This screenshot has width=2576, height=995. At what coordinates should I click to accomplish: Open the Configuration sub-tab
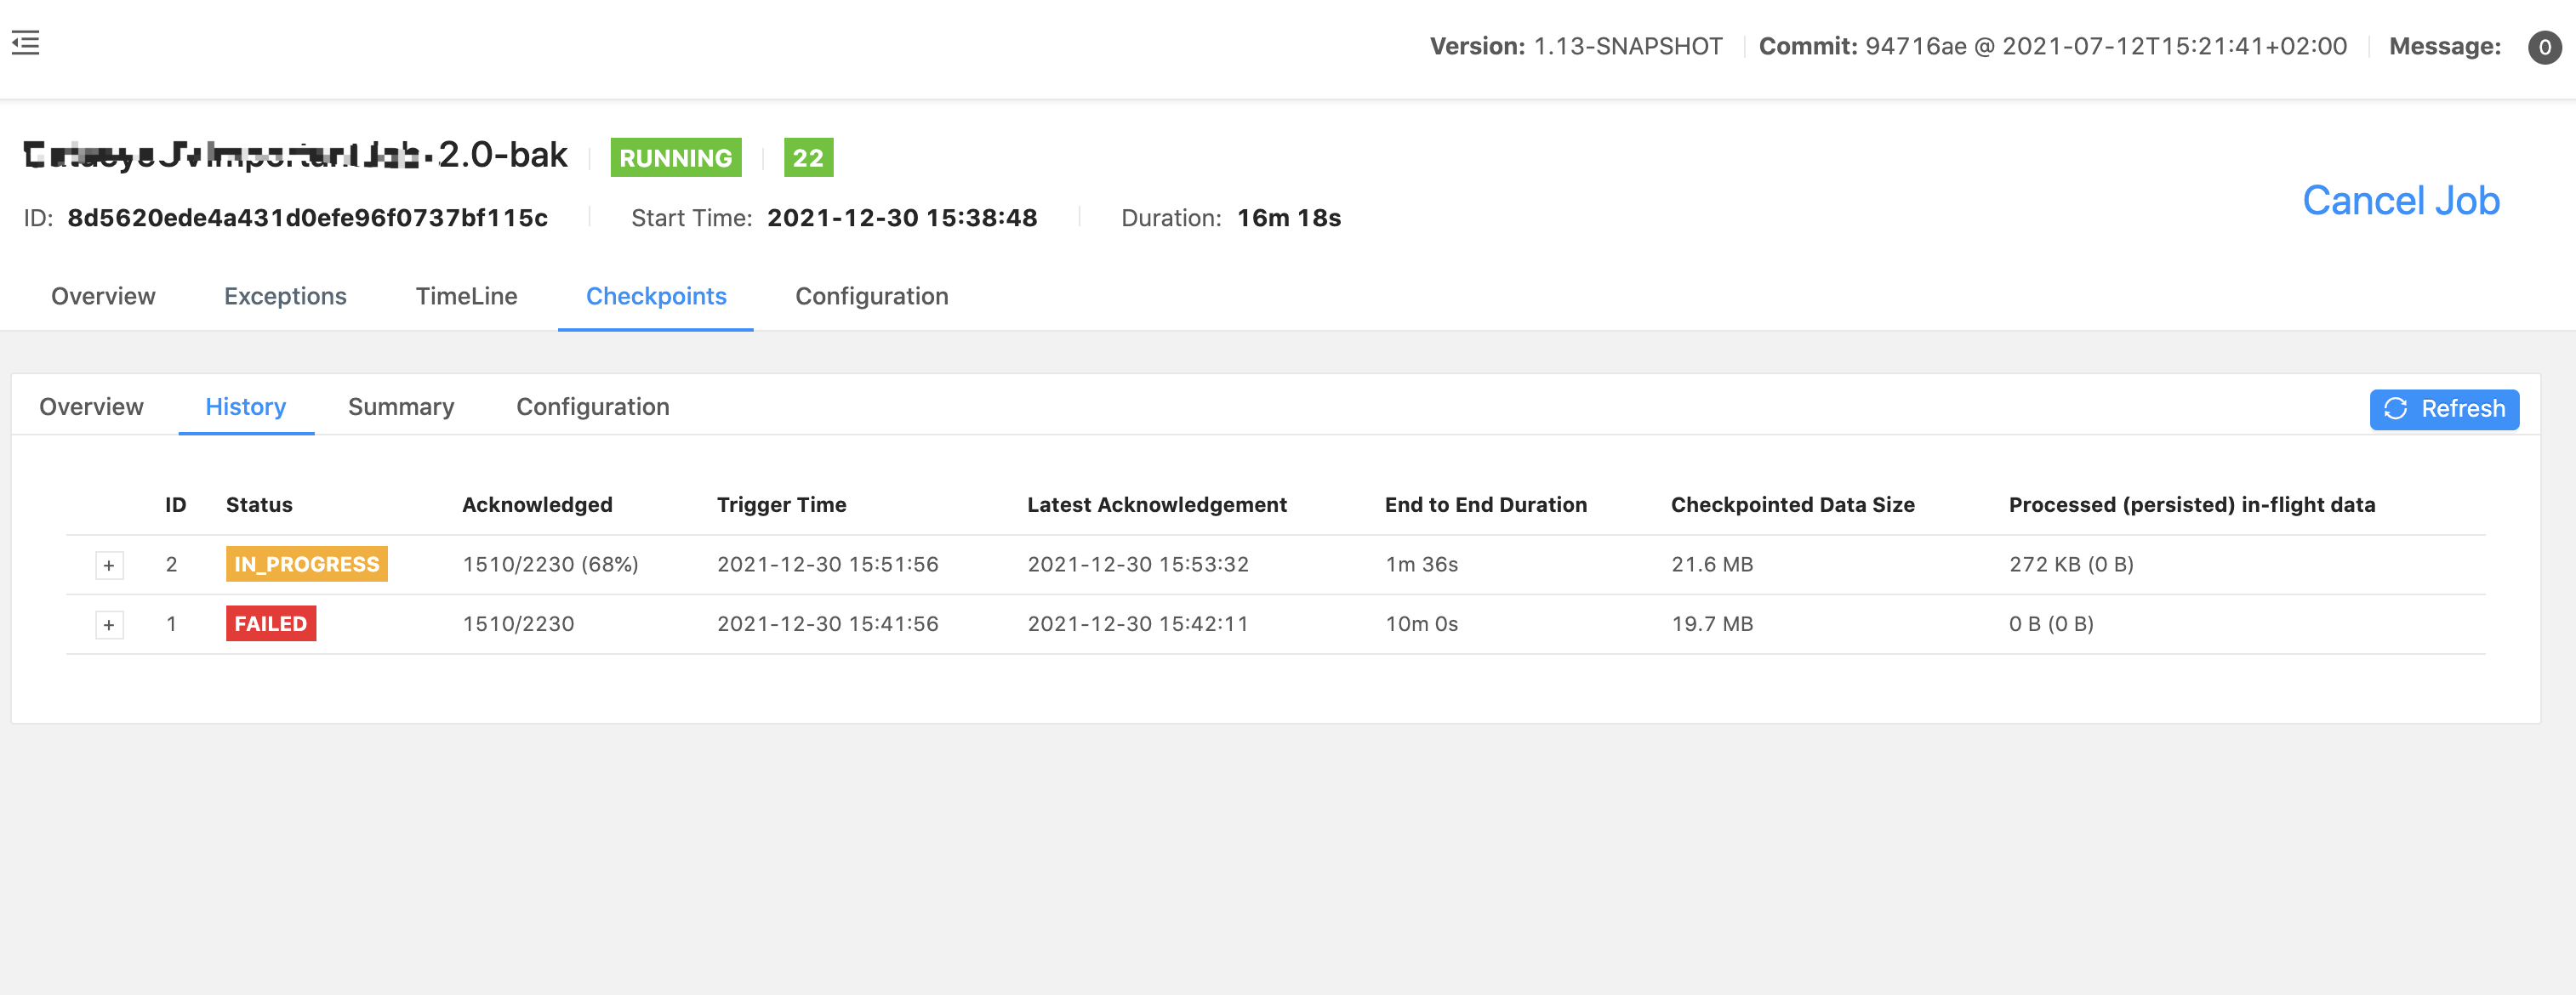pos(593,407)
